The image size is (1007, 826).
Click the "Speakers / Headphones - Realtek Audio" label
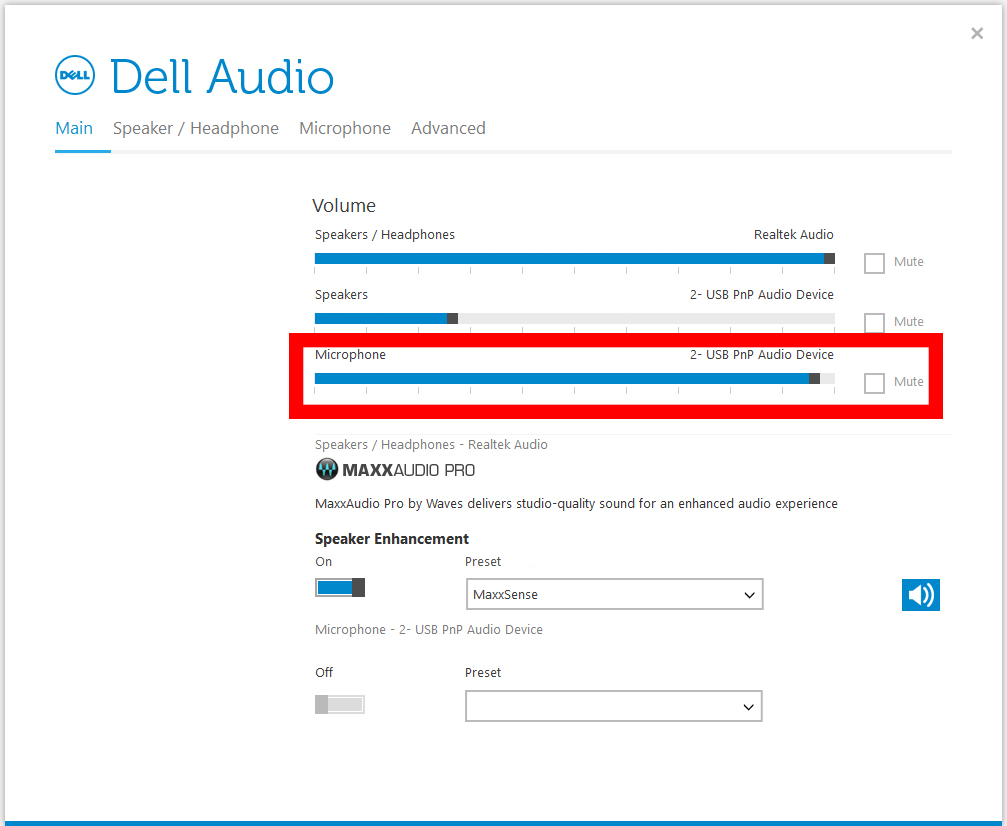(431, 444)
